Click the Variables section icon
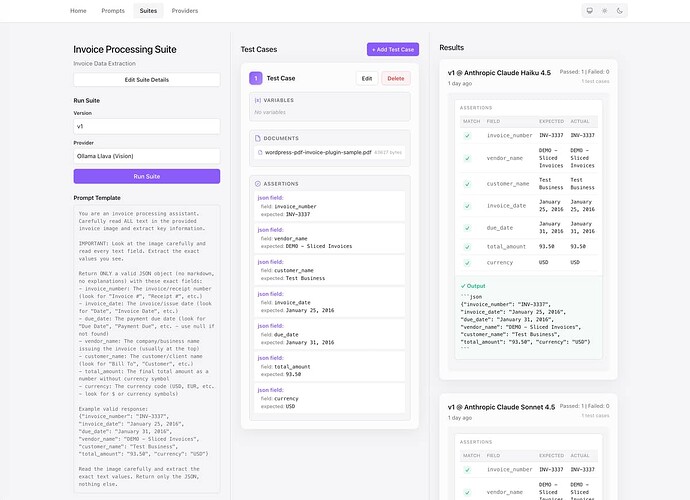The width and height of the screenshot is (690, 500). tap(258, 100)
